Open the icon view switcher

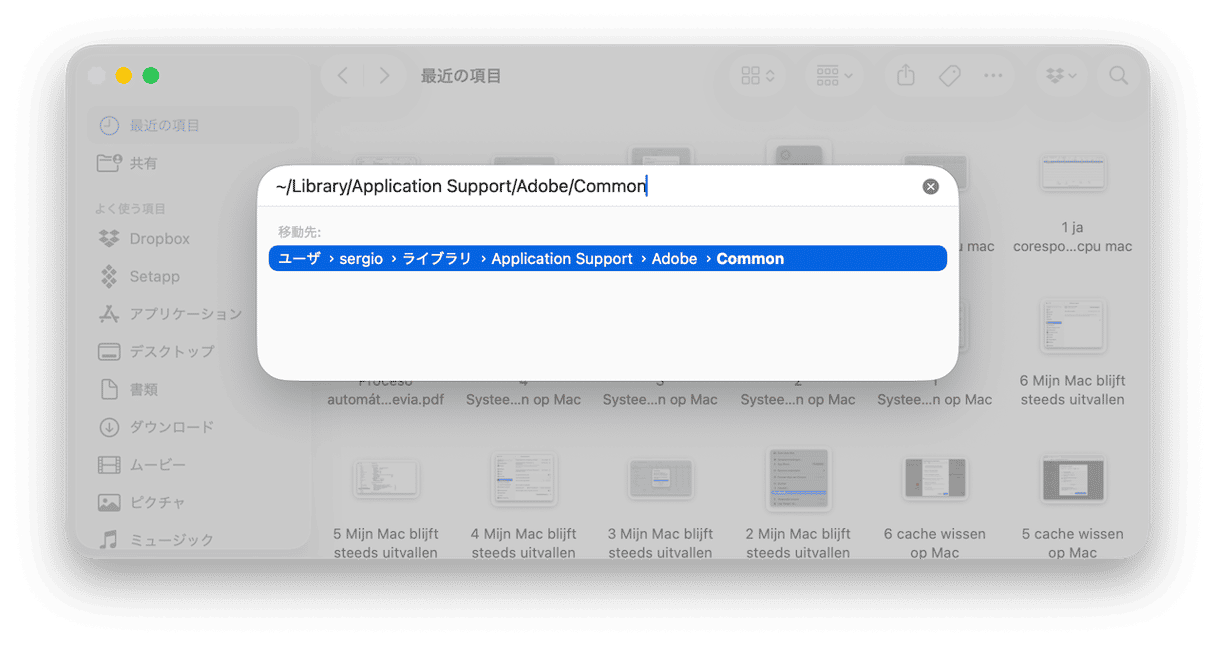[x=757, y=76]
